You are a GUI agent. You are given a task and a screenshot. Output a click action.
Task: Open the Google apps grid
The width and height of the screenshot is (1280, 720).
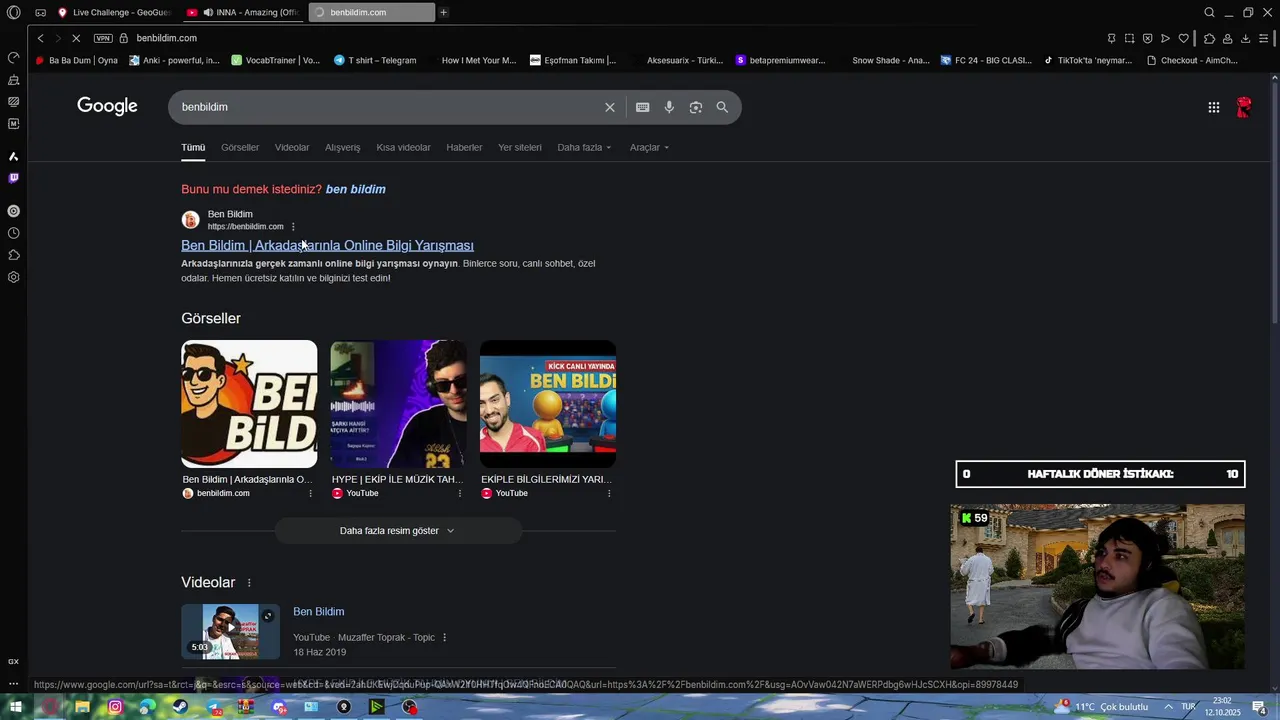click(1214, 107)
